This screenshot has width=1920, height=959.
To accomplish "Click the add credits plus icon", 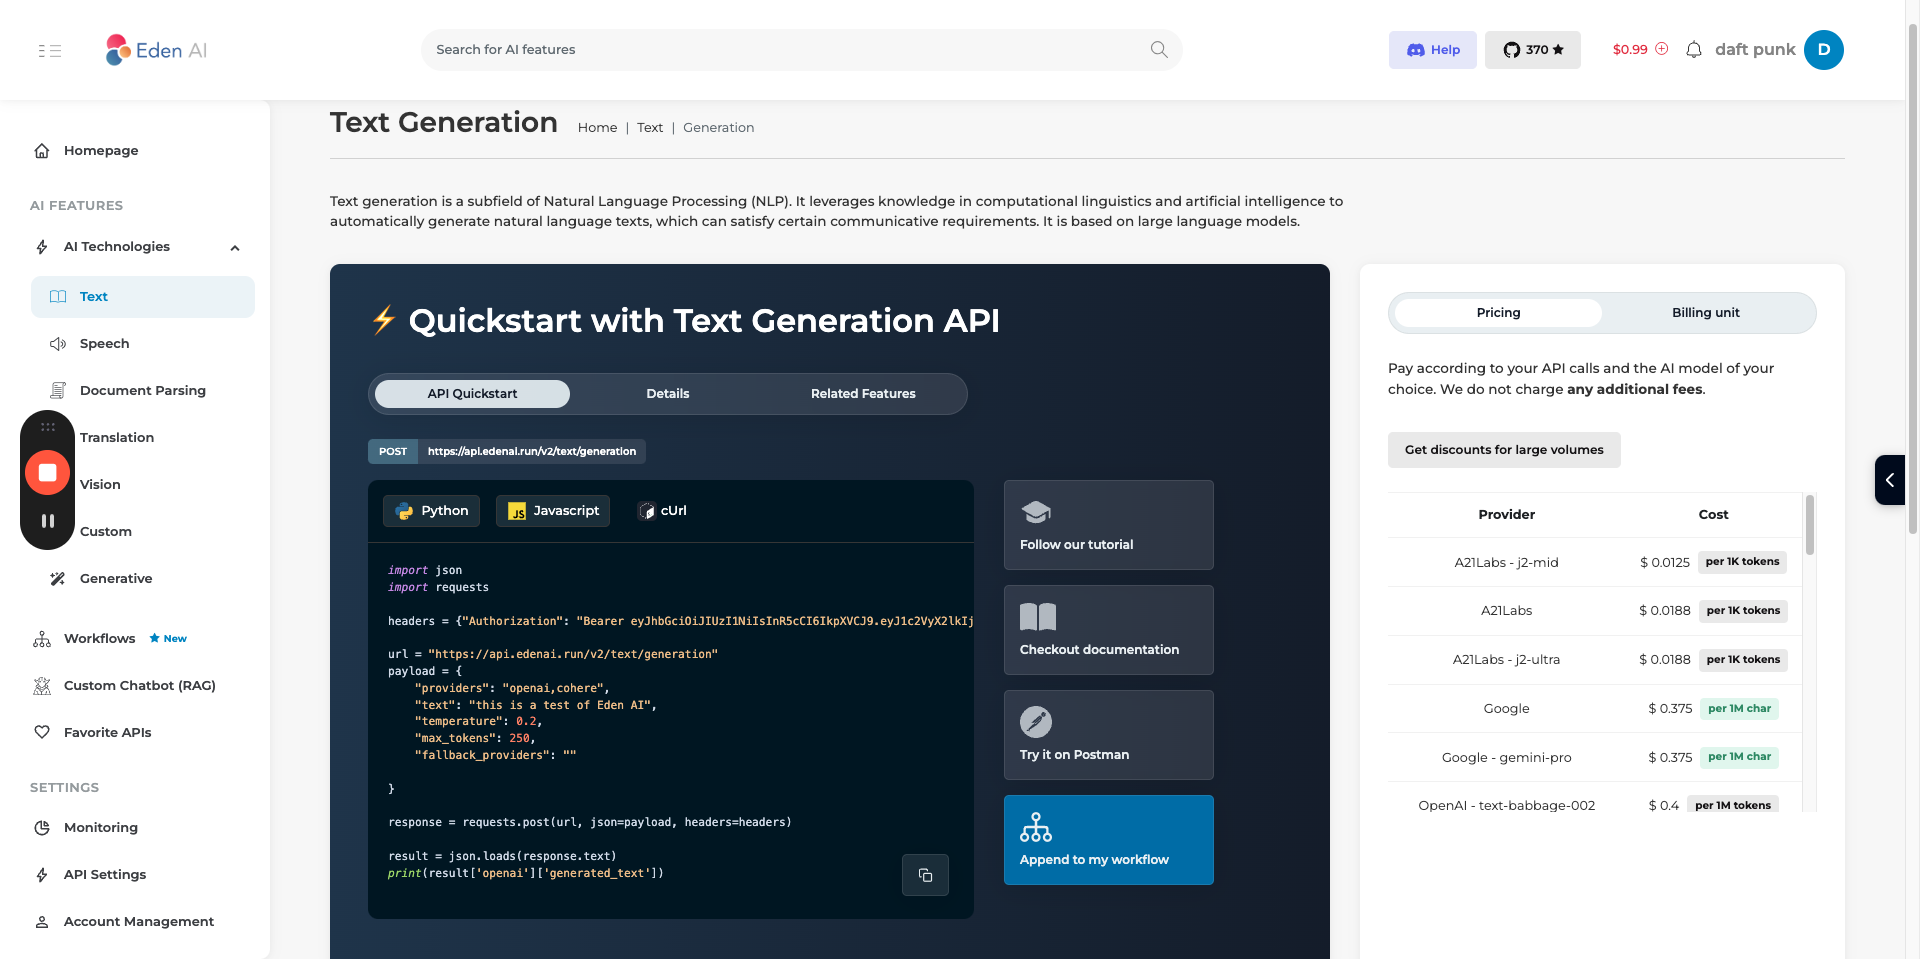I will tap(1662, 49).
